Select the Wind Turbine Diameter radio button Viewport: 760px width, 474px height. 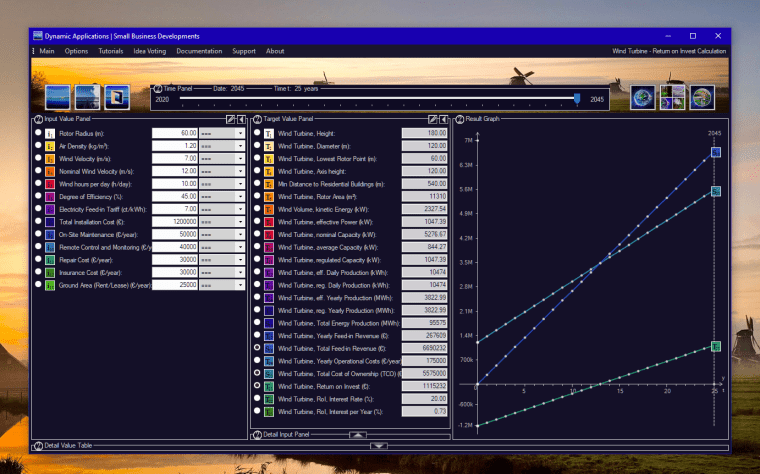(257, 145)
